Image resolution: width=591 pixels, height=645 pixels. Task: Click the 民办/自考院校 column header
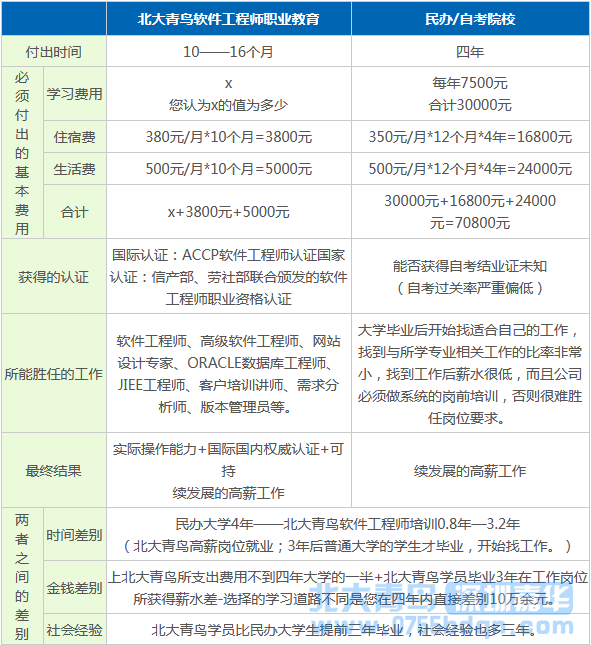click(x=470, y=19)
